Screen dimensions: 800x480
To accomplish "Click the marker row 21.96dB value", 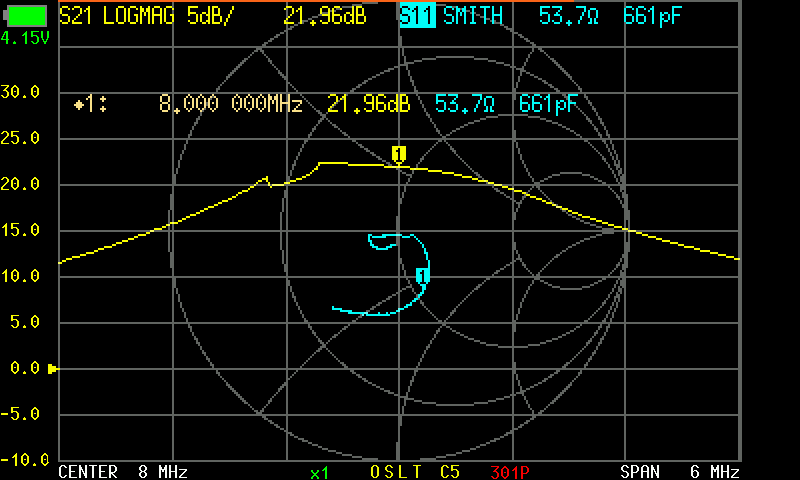I will pos(368,104).
